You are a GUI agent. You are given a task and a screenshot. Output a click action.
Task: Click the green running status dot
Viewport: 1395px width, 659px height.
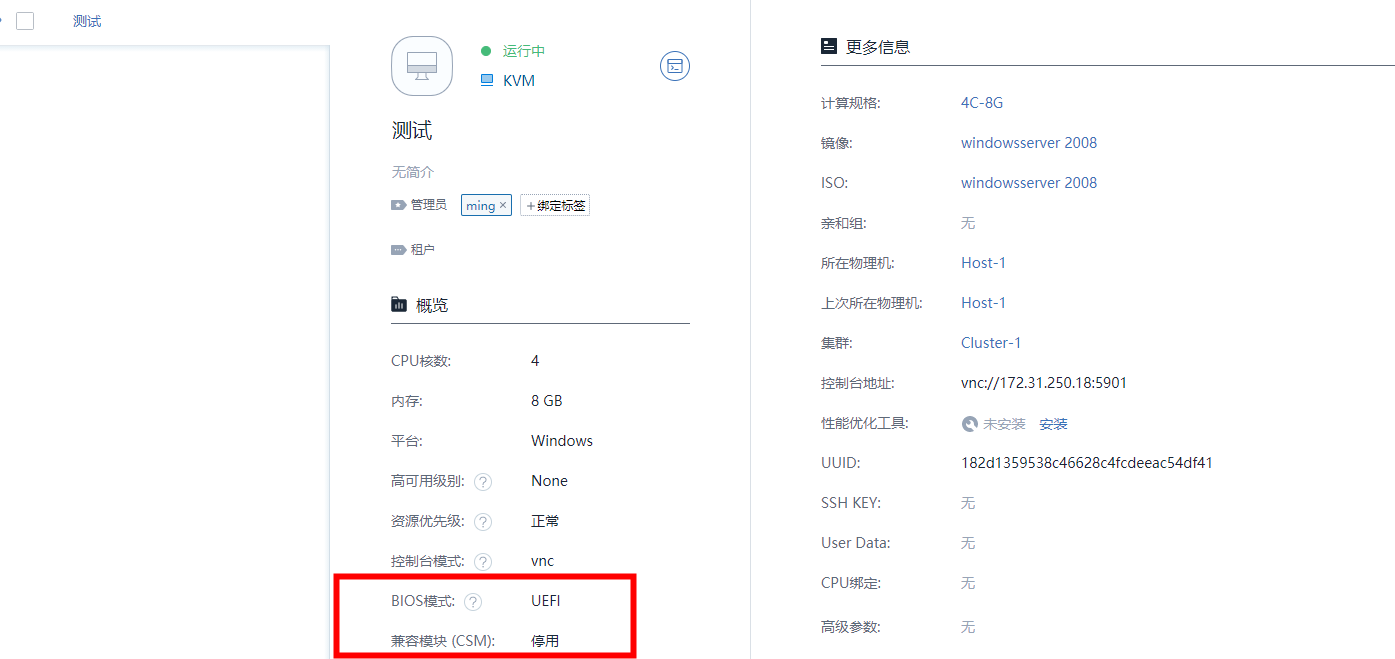[486, 51]
